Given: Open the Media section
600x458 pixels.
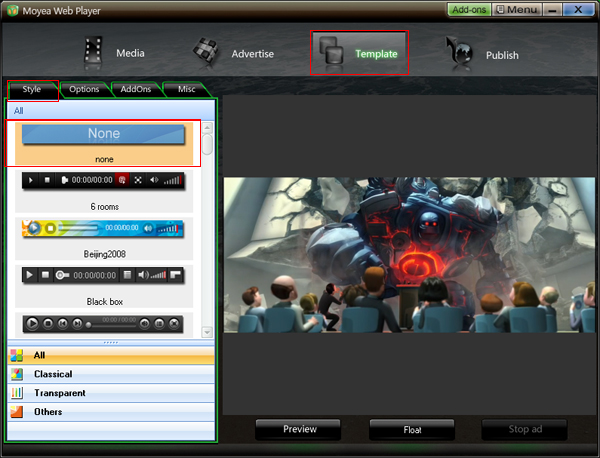Looking at the screenshot, I should pyautogui.click(x=115, y=53).
